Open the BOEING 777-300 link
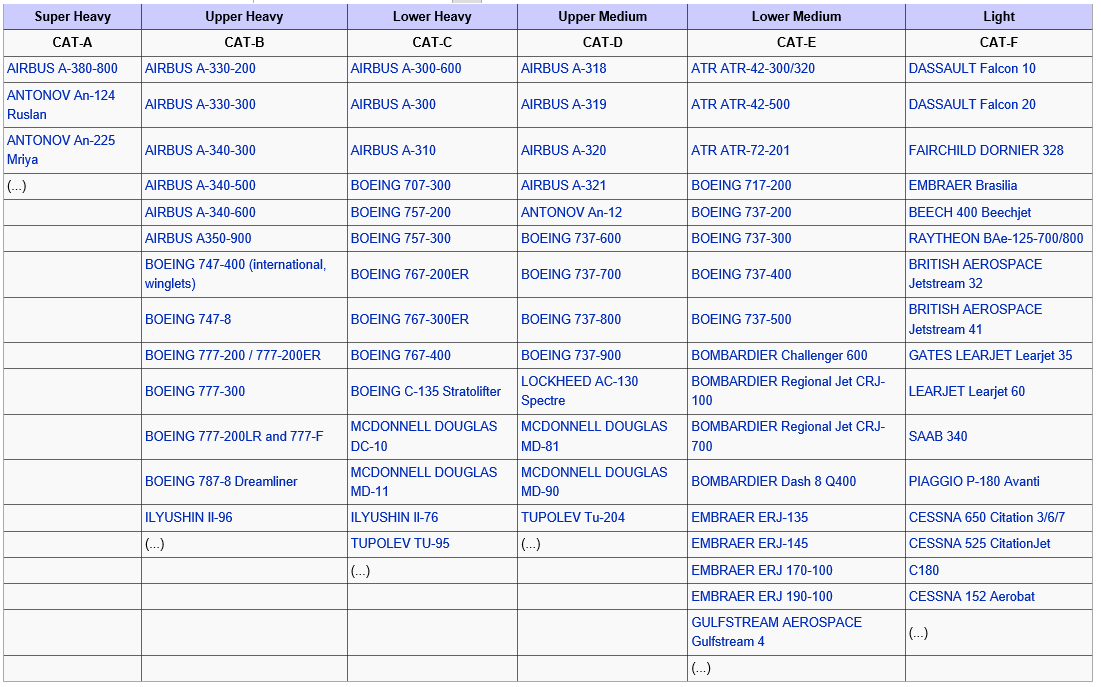Screen dimensions: 1101x687 [x=195, y=391]
